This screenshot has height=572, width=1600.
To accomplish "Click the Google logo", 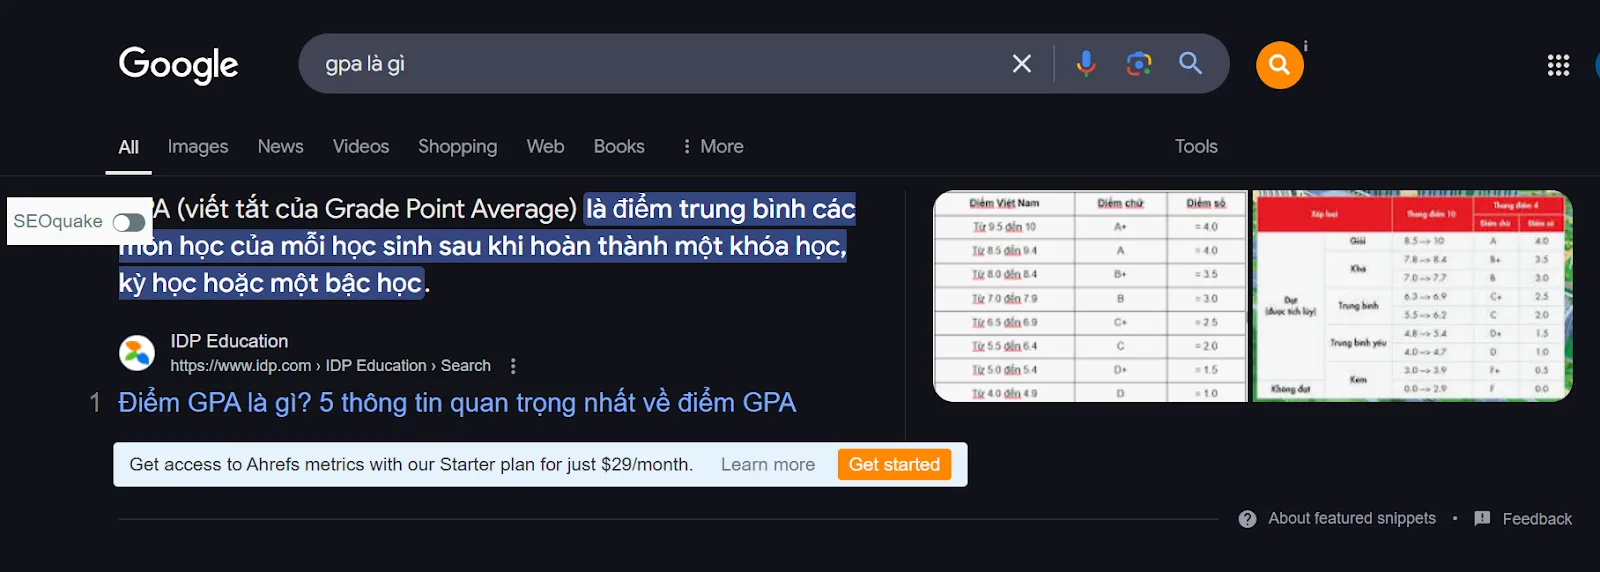I will 178,65.
